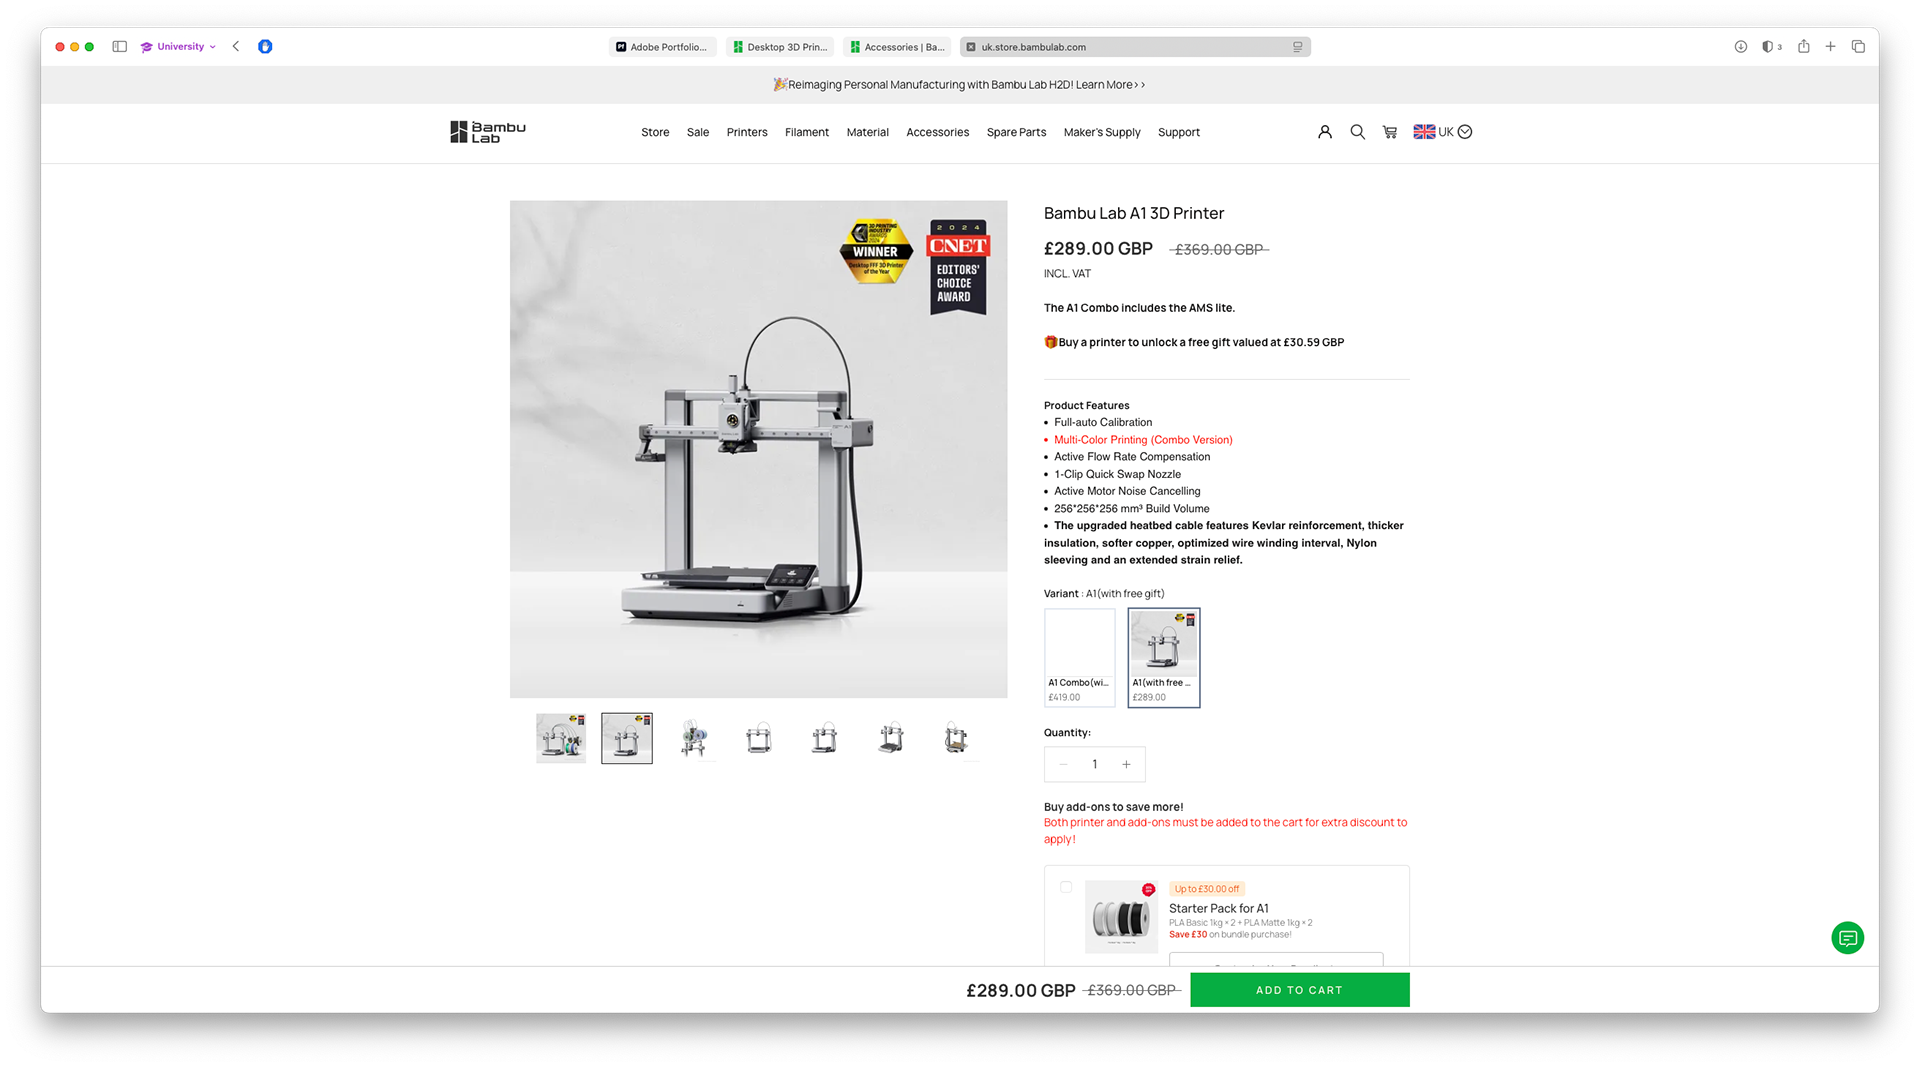
Task: Open the account profile icon
Action: pyautogui.click(x=1325, y=132)
